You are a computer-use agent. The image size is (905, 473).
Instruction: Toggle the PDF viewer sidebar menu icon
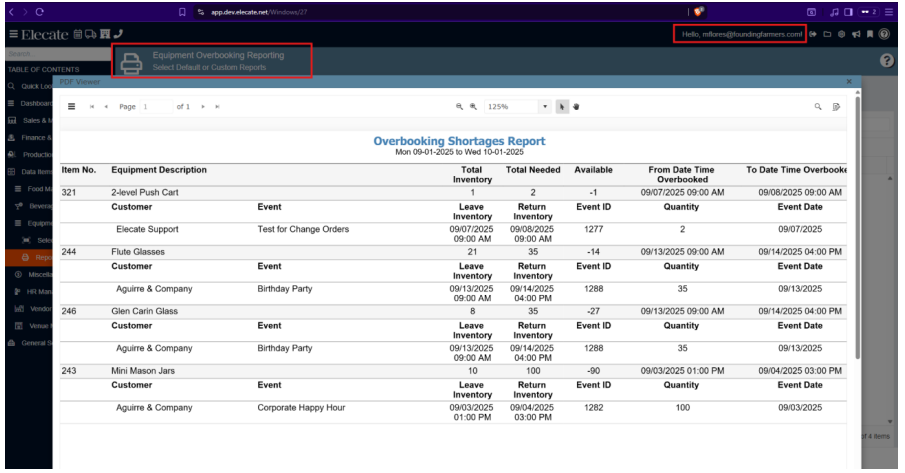[72, 106]
